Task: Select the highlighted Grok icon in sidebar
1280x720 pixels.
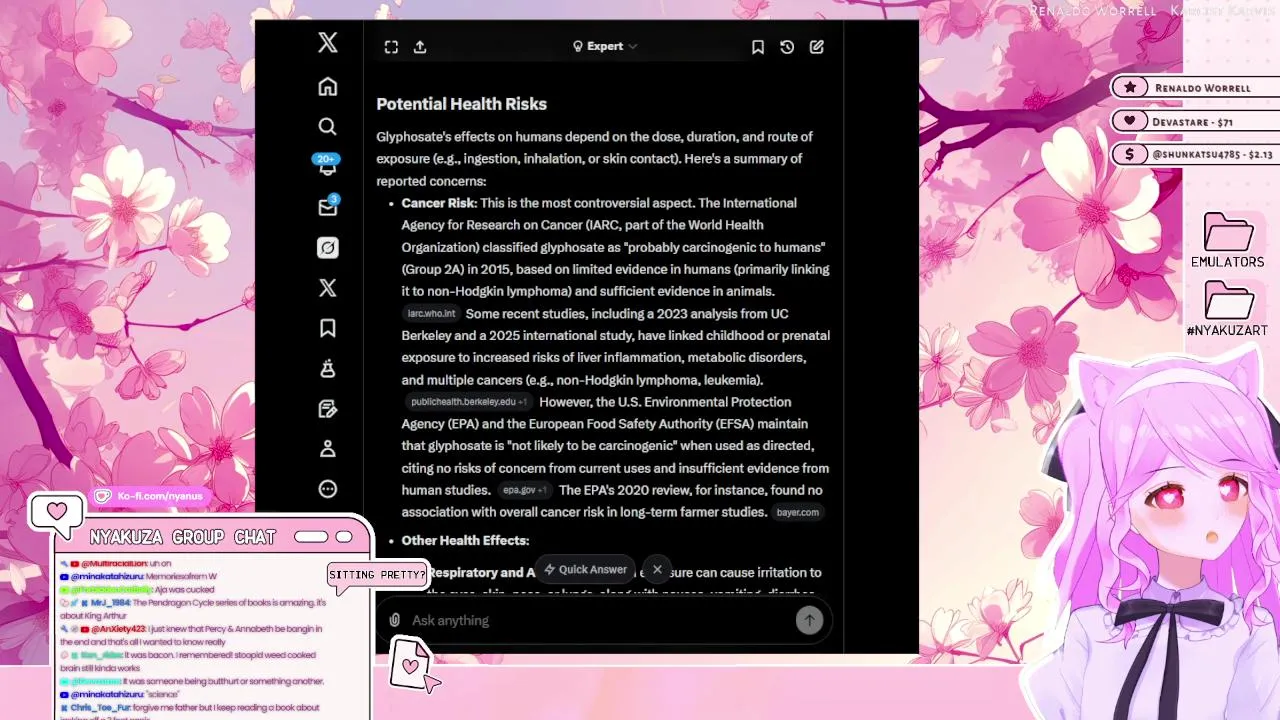Action: (x=327, y=247)
